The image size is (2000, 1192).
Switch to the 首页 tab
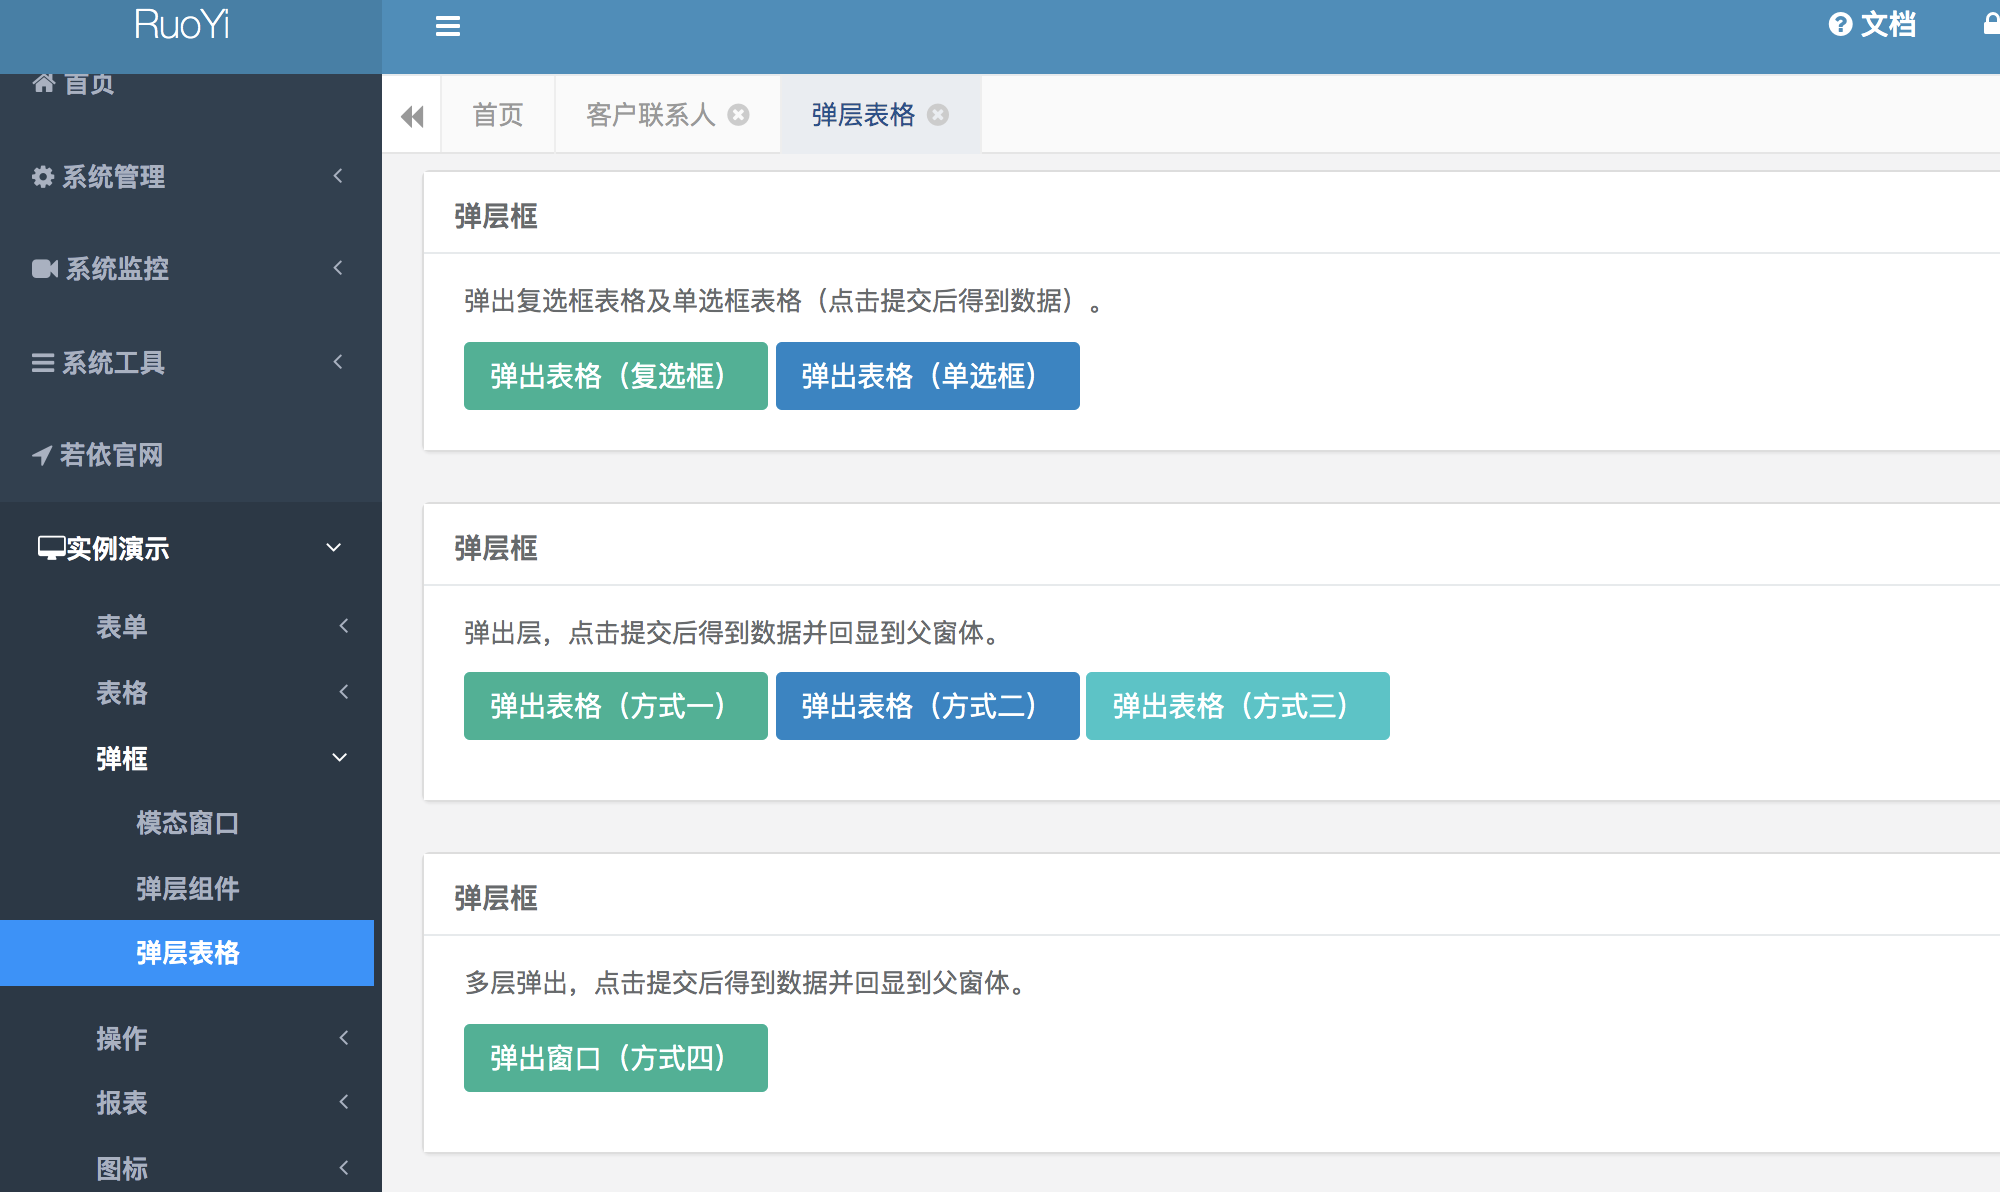coord(498,115)
